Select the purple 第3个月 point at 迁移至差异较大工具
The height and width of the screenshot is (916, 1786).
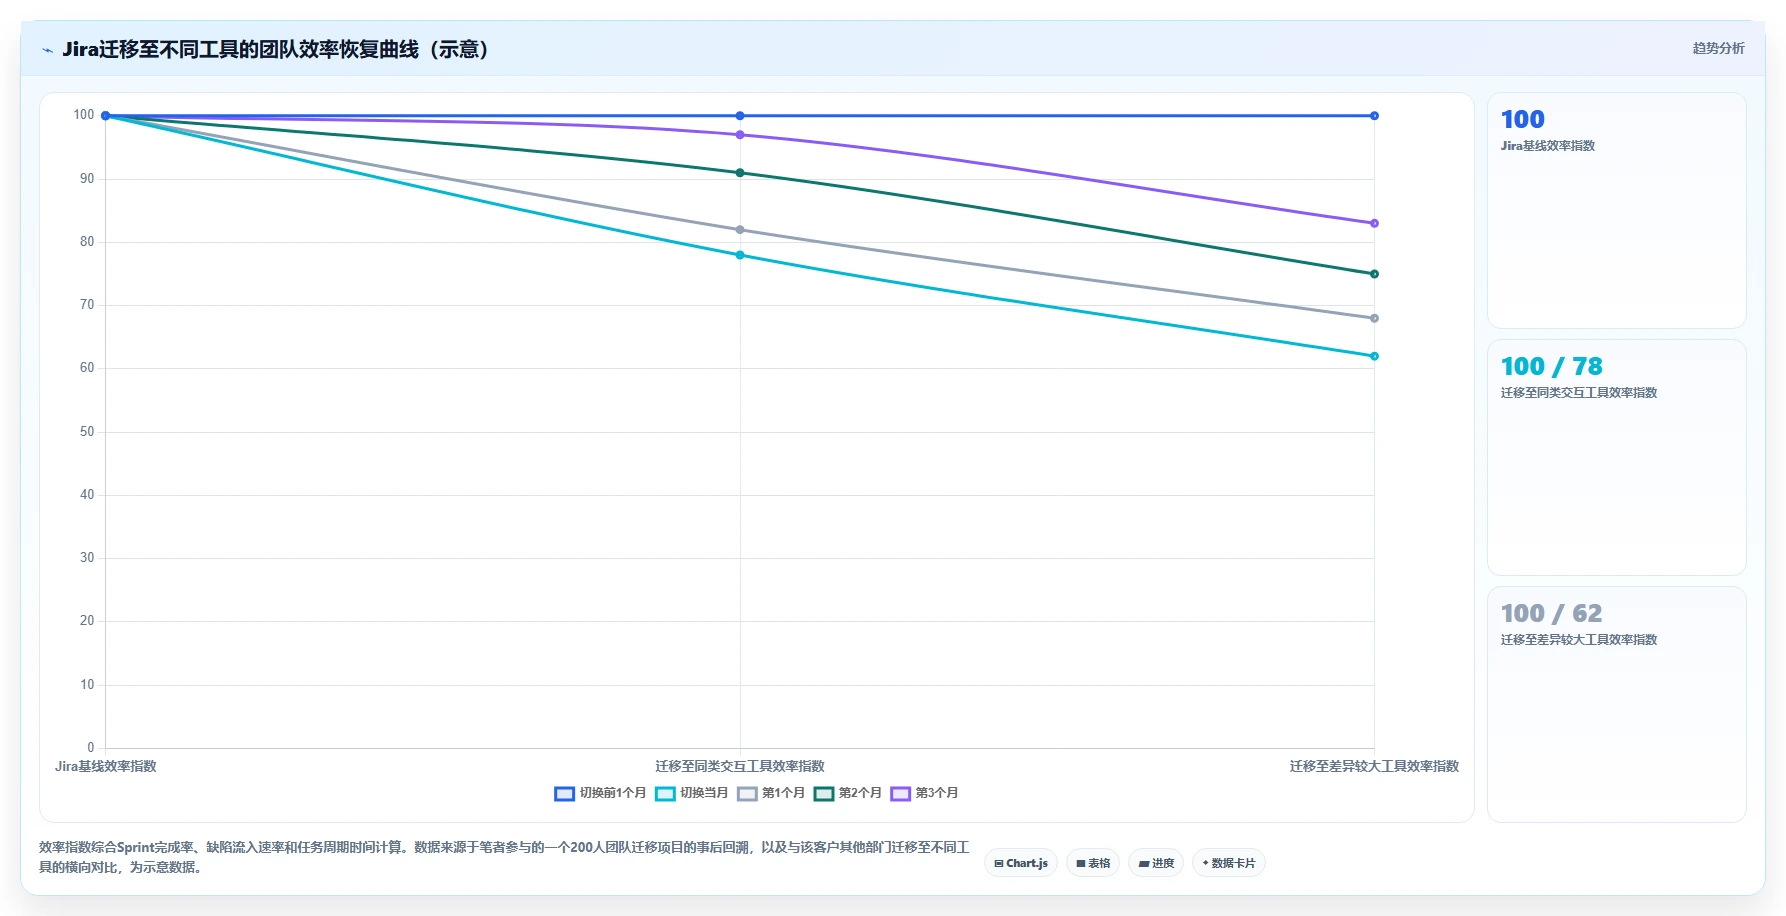1374,223
